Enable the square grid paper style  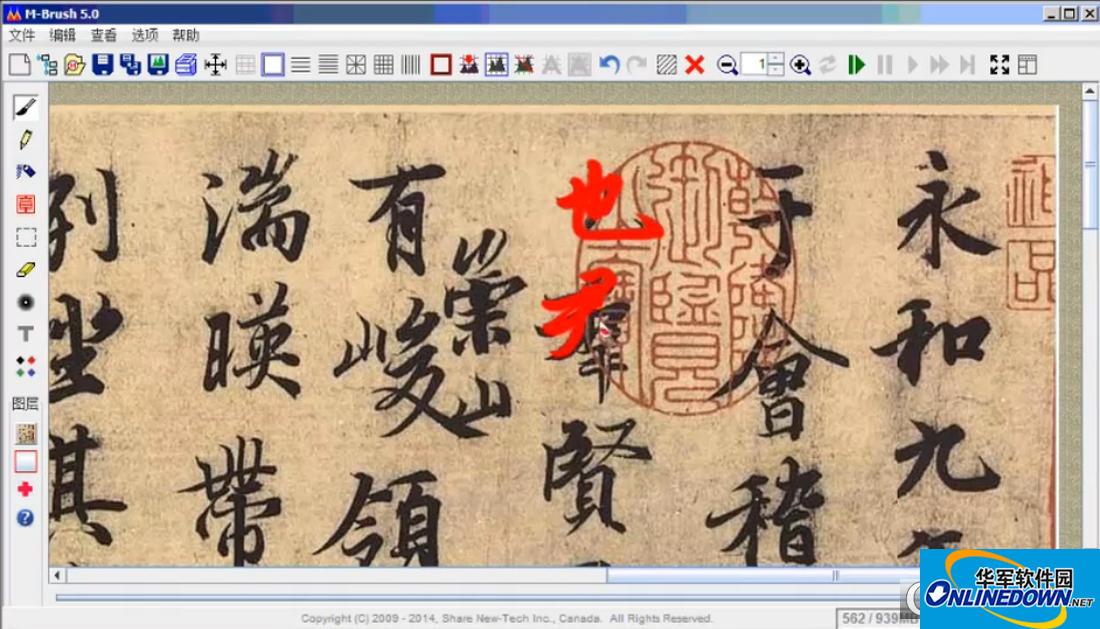[384, 65]
